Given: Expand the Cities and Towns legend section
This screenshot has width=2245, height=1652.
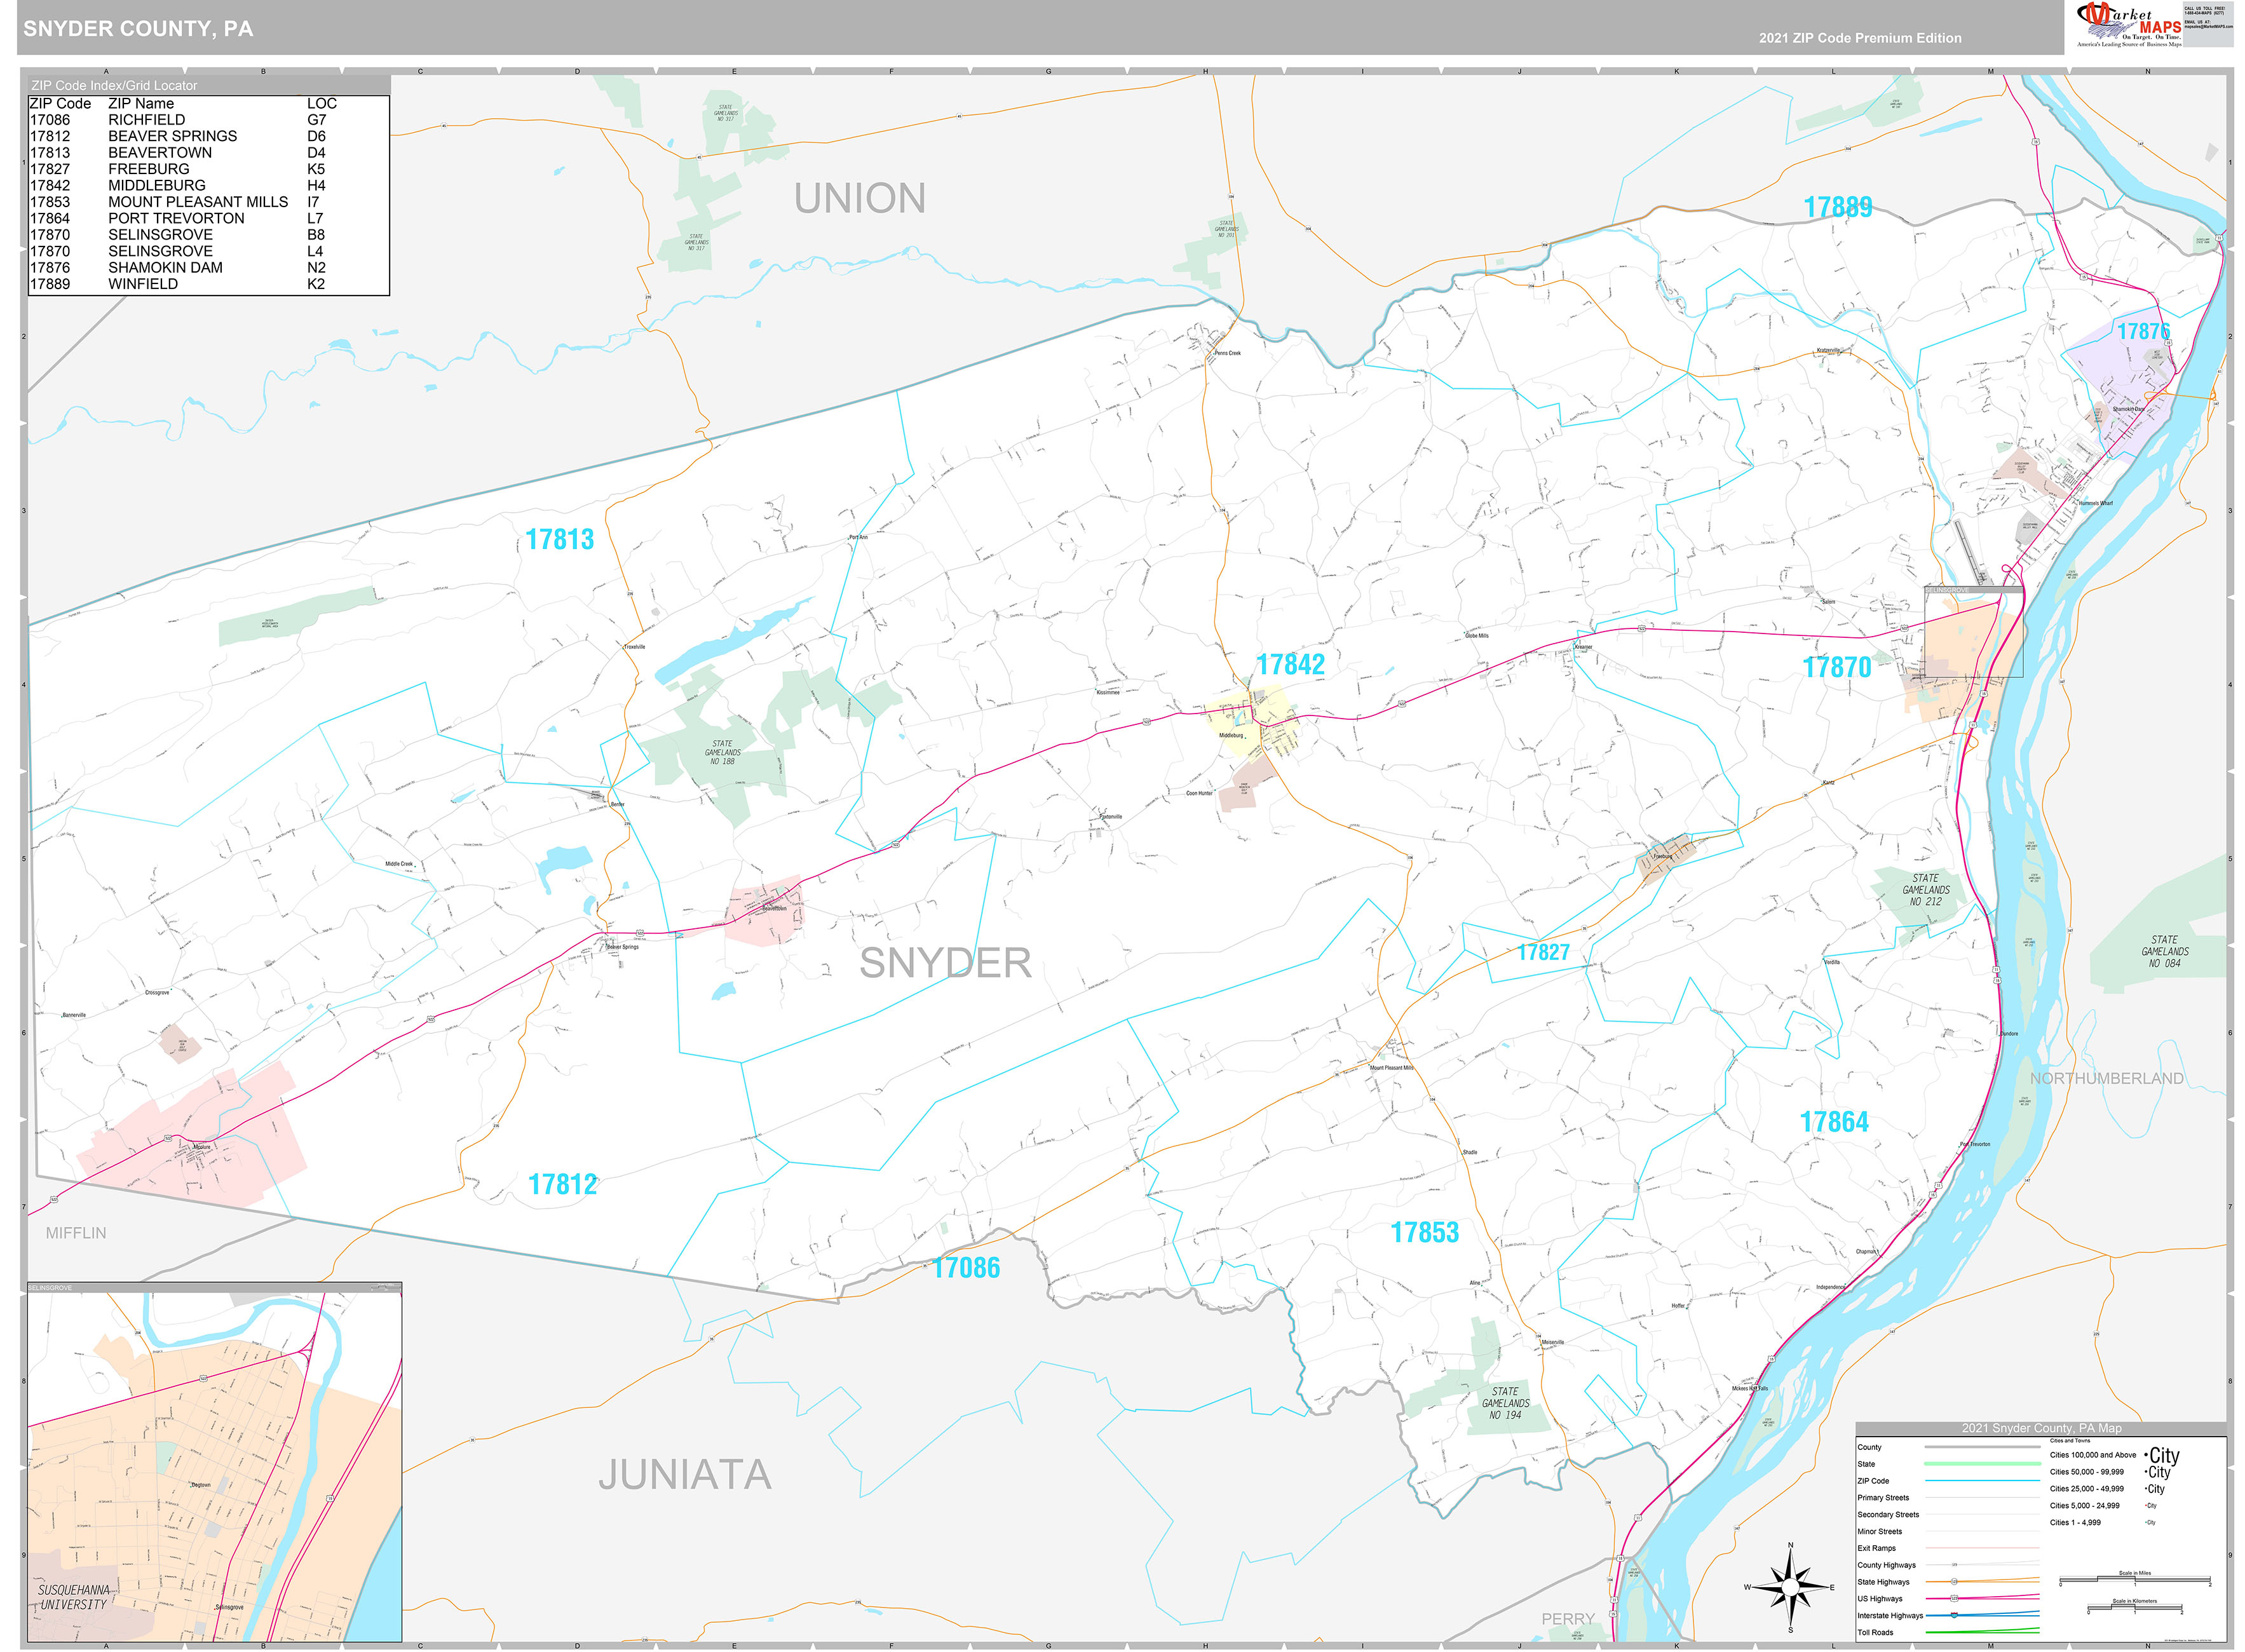Looking at the screenshot, I should tap(2070, 1440).
